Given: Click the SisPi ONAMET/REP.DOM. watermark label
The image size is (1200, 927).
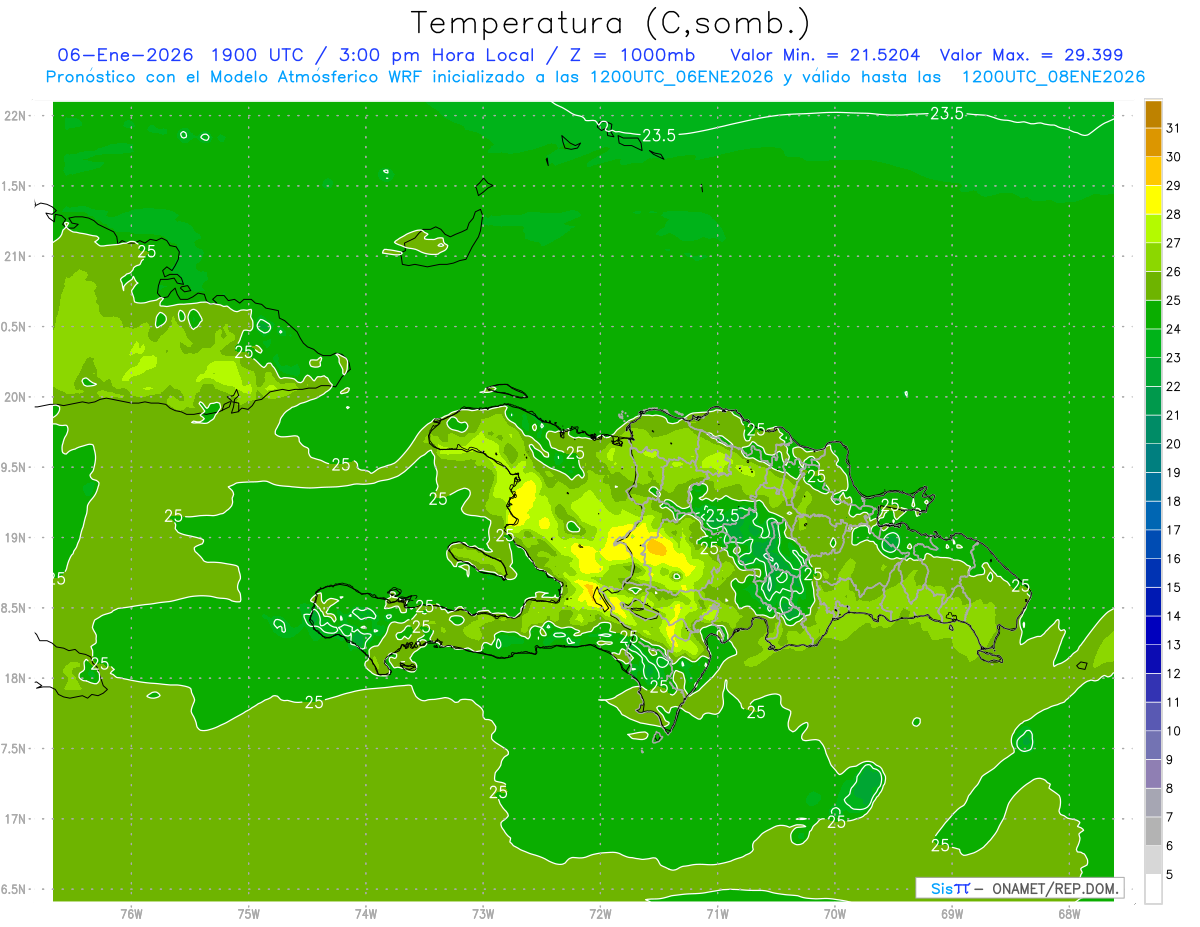Looking at the screenshot, I should (1020, 888).
